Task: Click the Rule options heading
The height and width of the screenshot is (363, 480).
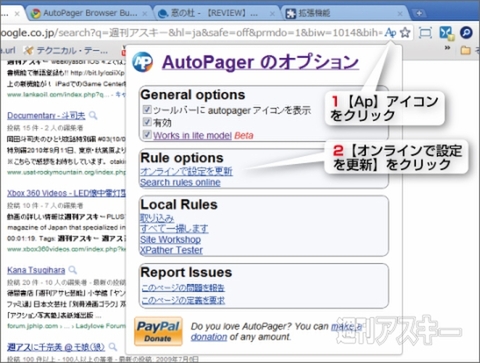Action: click(x=182, y=158)
